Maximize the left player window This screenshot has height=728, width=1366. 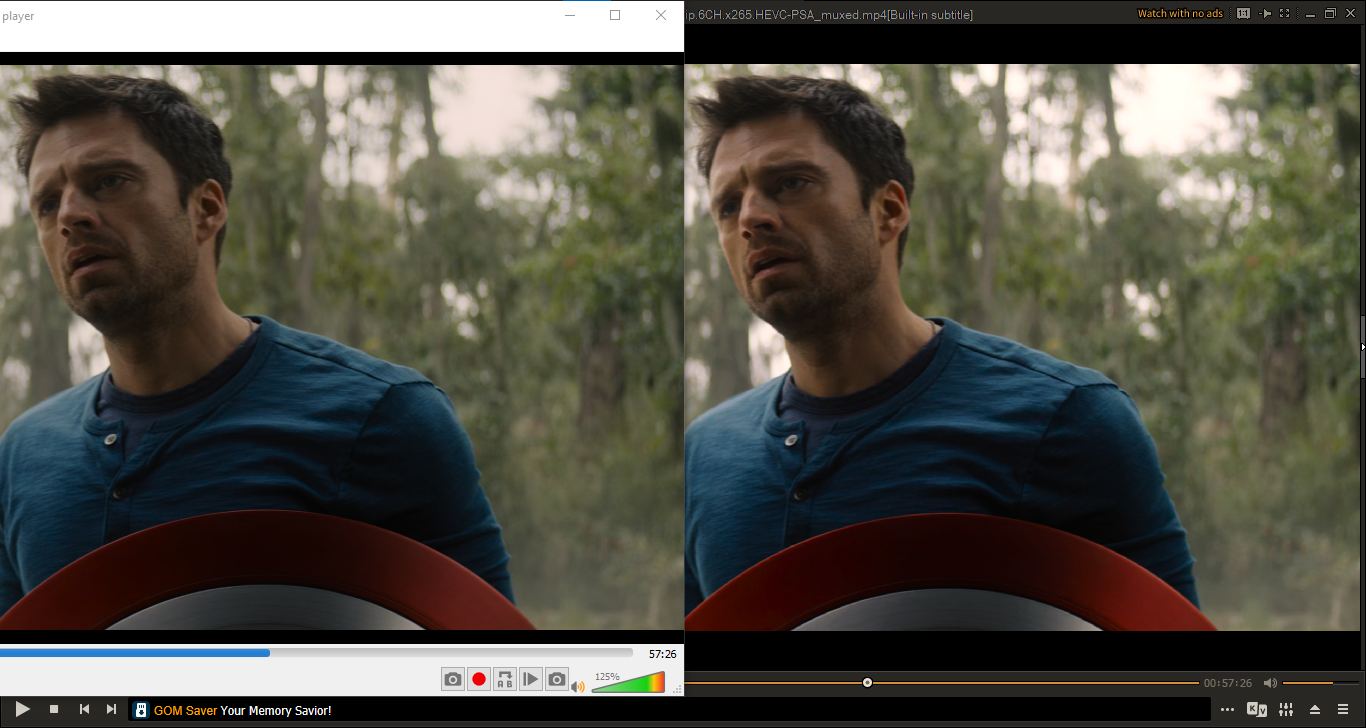(x=615, y=15)
